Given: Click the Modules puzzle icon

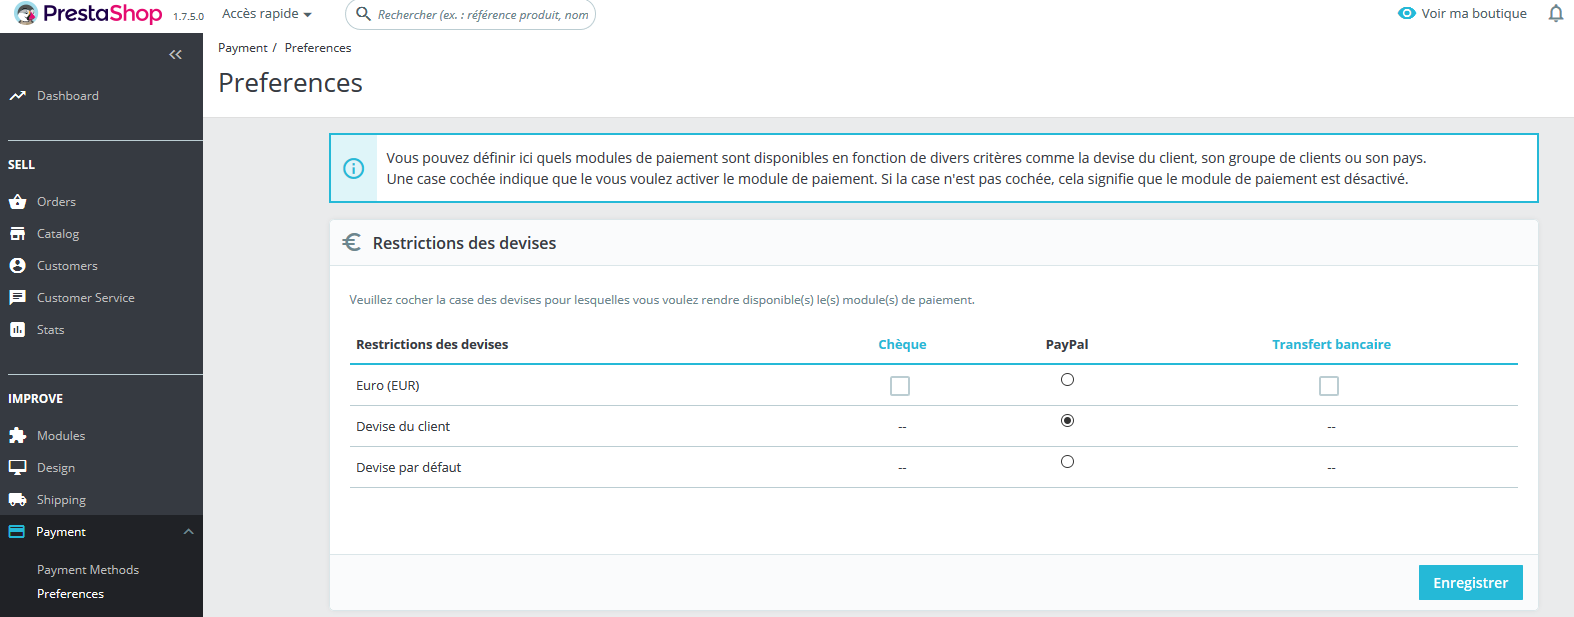Looking at the screenshot, I should tap(17, 436).
